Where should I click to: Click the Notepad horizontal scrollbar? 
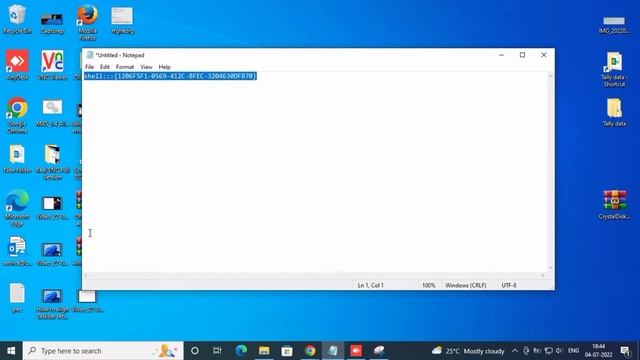click(x=314, y=276)
